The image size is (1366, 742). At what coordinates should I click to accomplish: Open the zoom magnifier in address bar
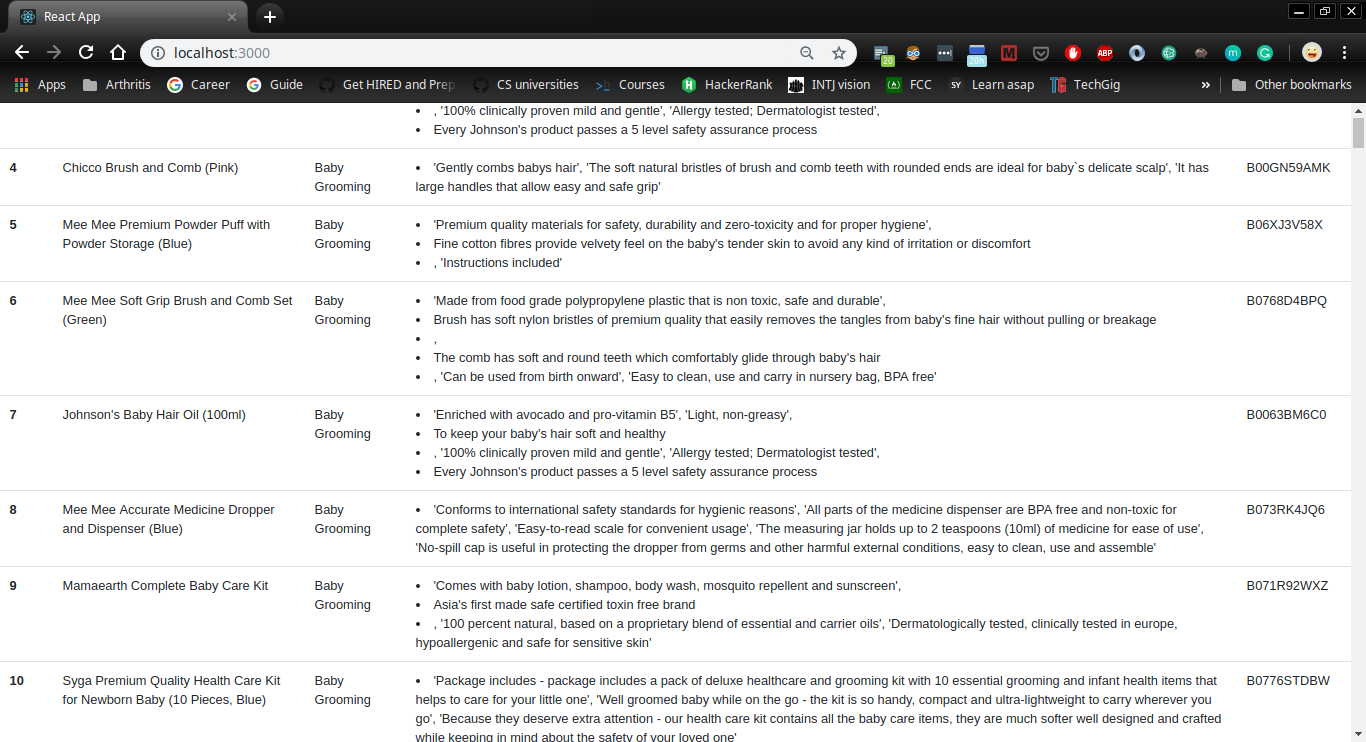click(807, 53)
